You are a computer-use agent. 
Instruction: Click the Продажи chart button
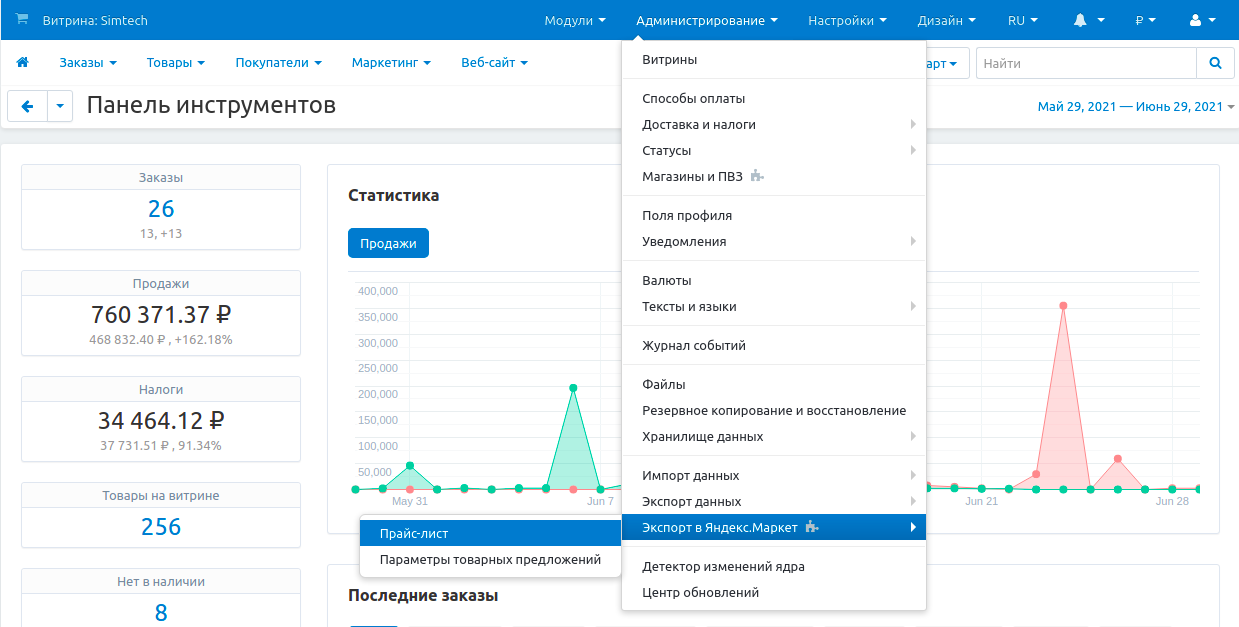pyautogui.click(x=388, y=243)
